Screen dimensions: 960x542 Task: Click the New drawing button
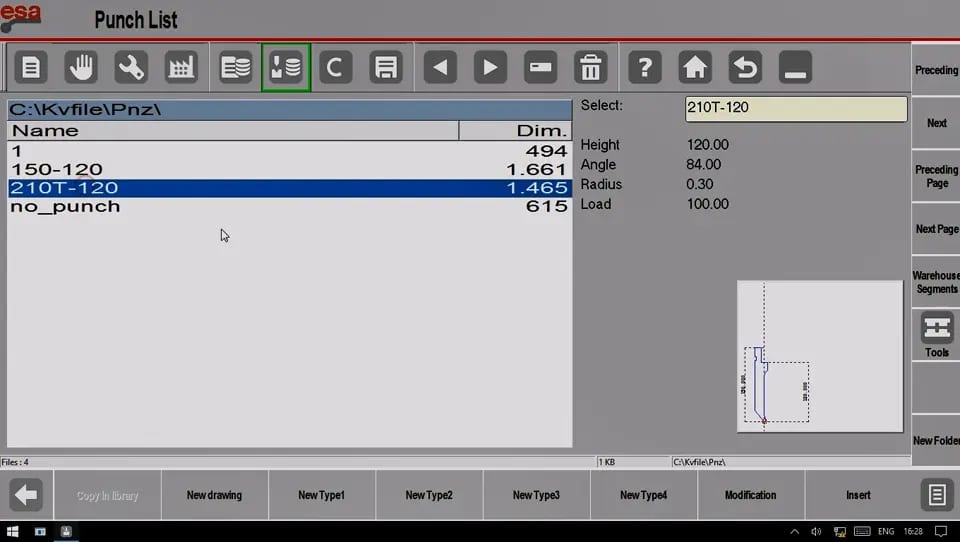[x=214, y=495]
